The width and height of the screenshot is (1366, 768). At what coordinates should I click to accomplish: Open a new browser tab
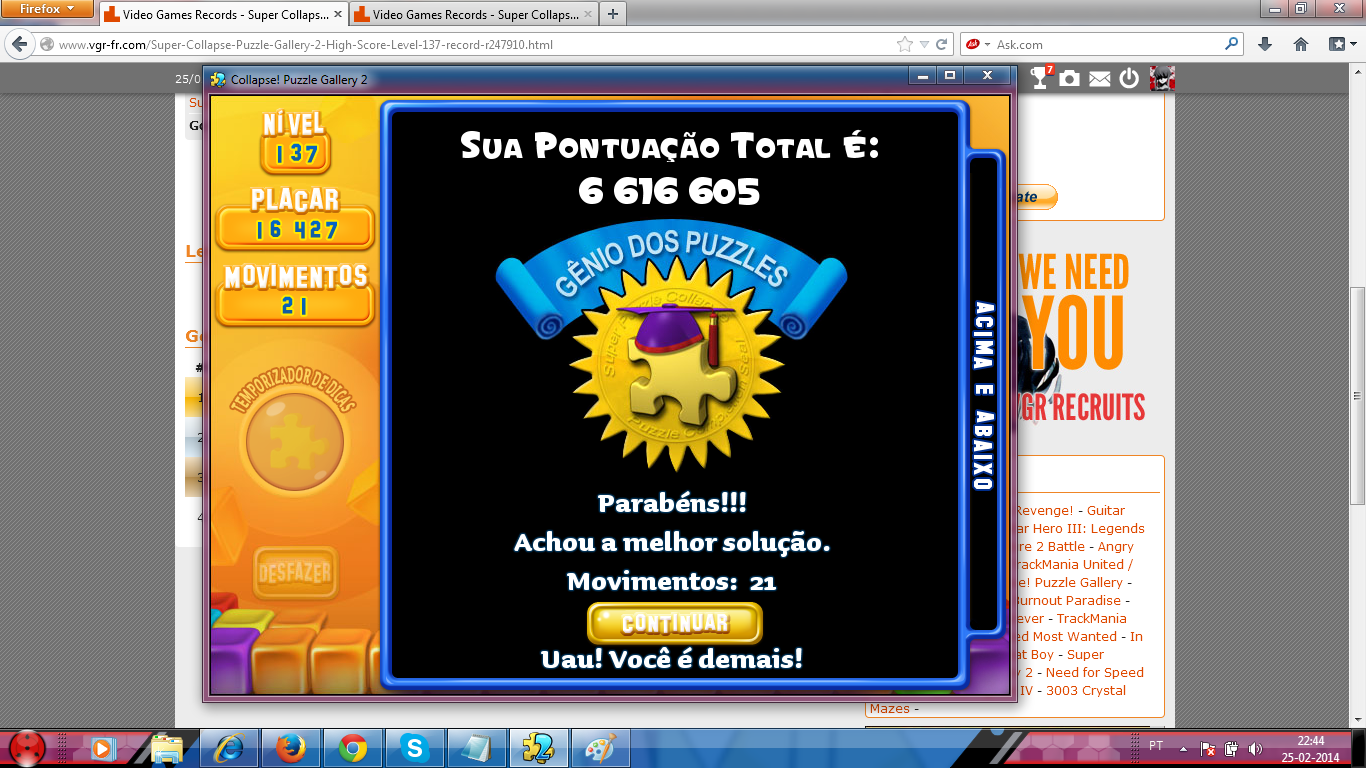(612, 14)
